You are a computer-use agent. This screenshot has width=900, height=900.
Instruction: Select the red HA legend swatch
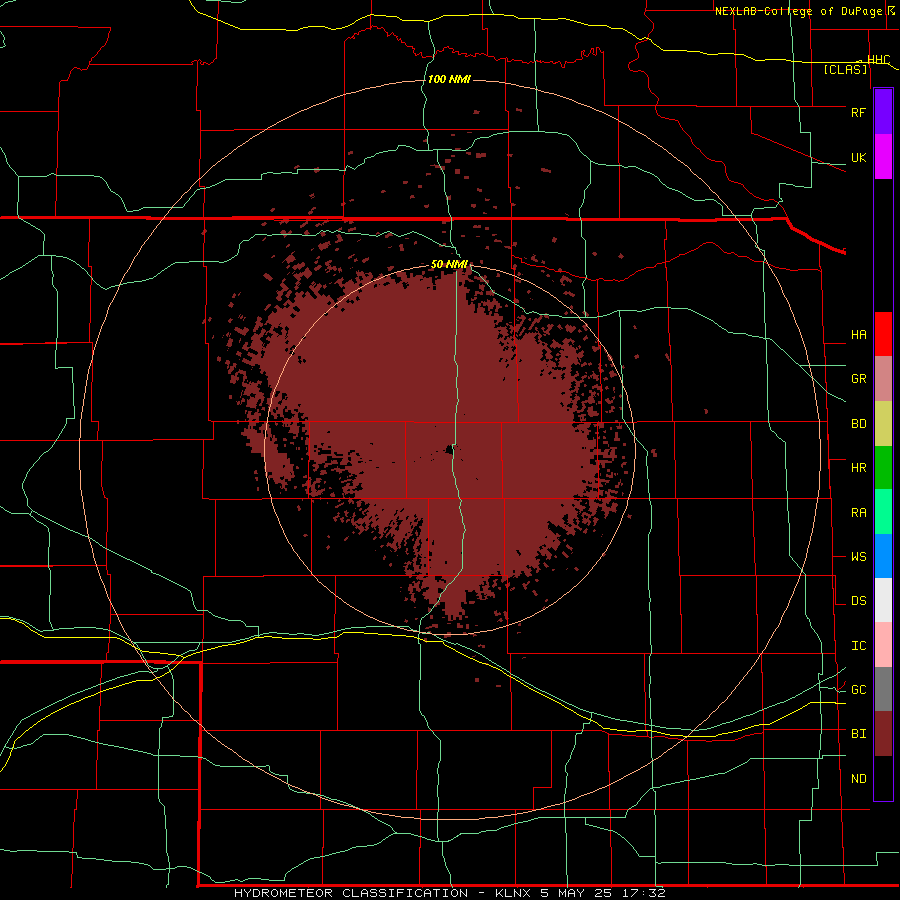[883, 334]
